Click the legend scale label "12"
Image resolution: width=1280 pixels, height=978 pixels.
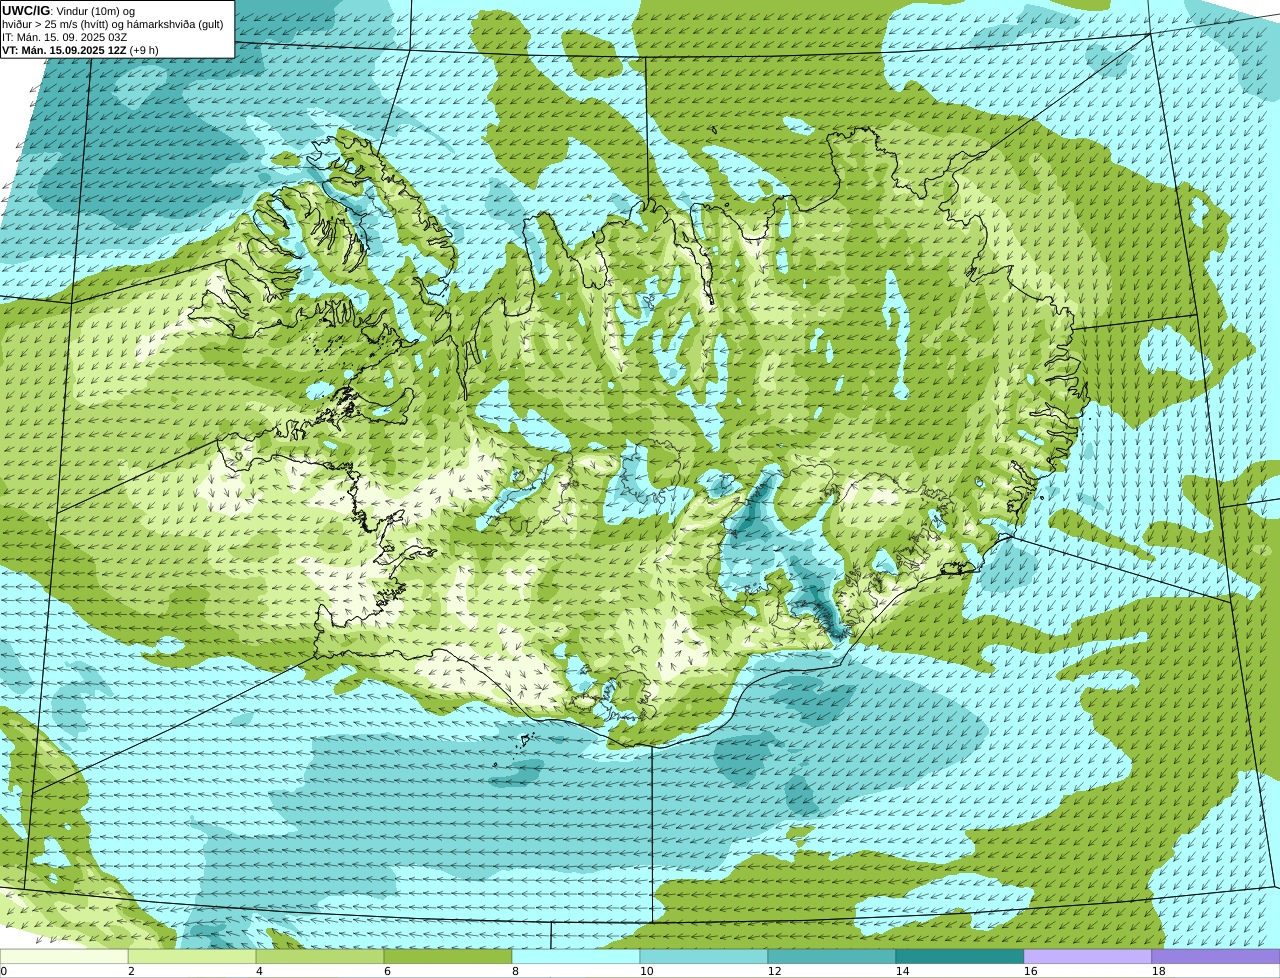(x=774, y=971)
